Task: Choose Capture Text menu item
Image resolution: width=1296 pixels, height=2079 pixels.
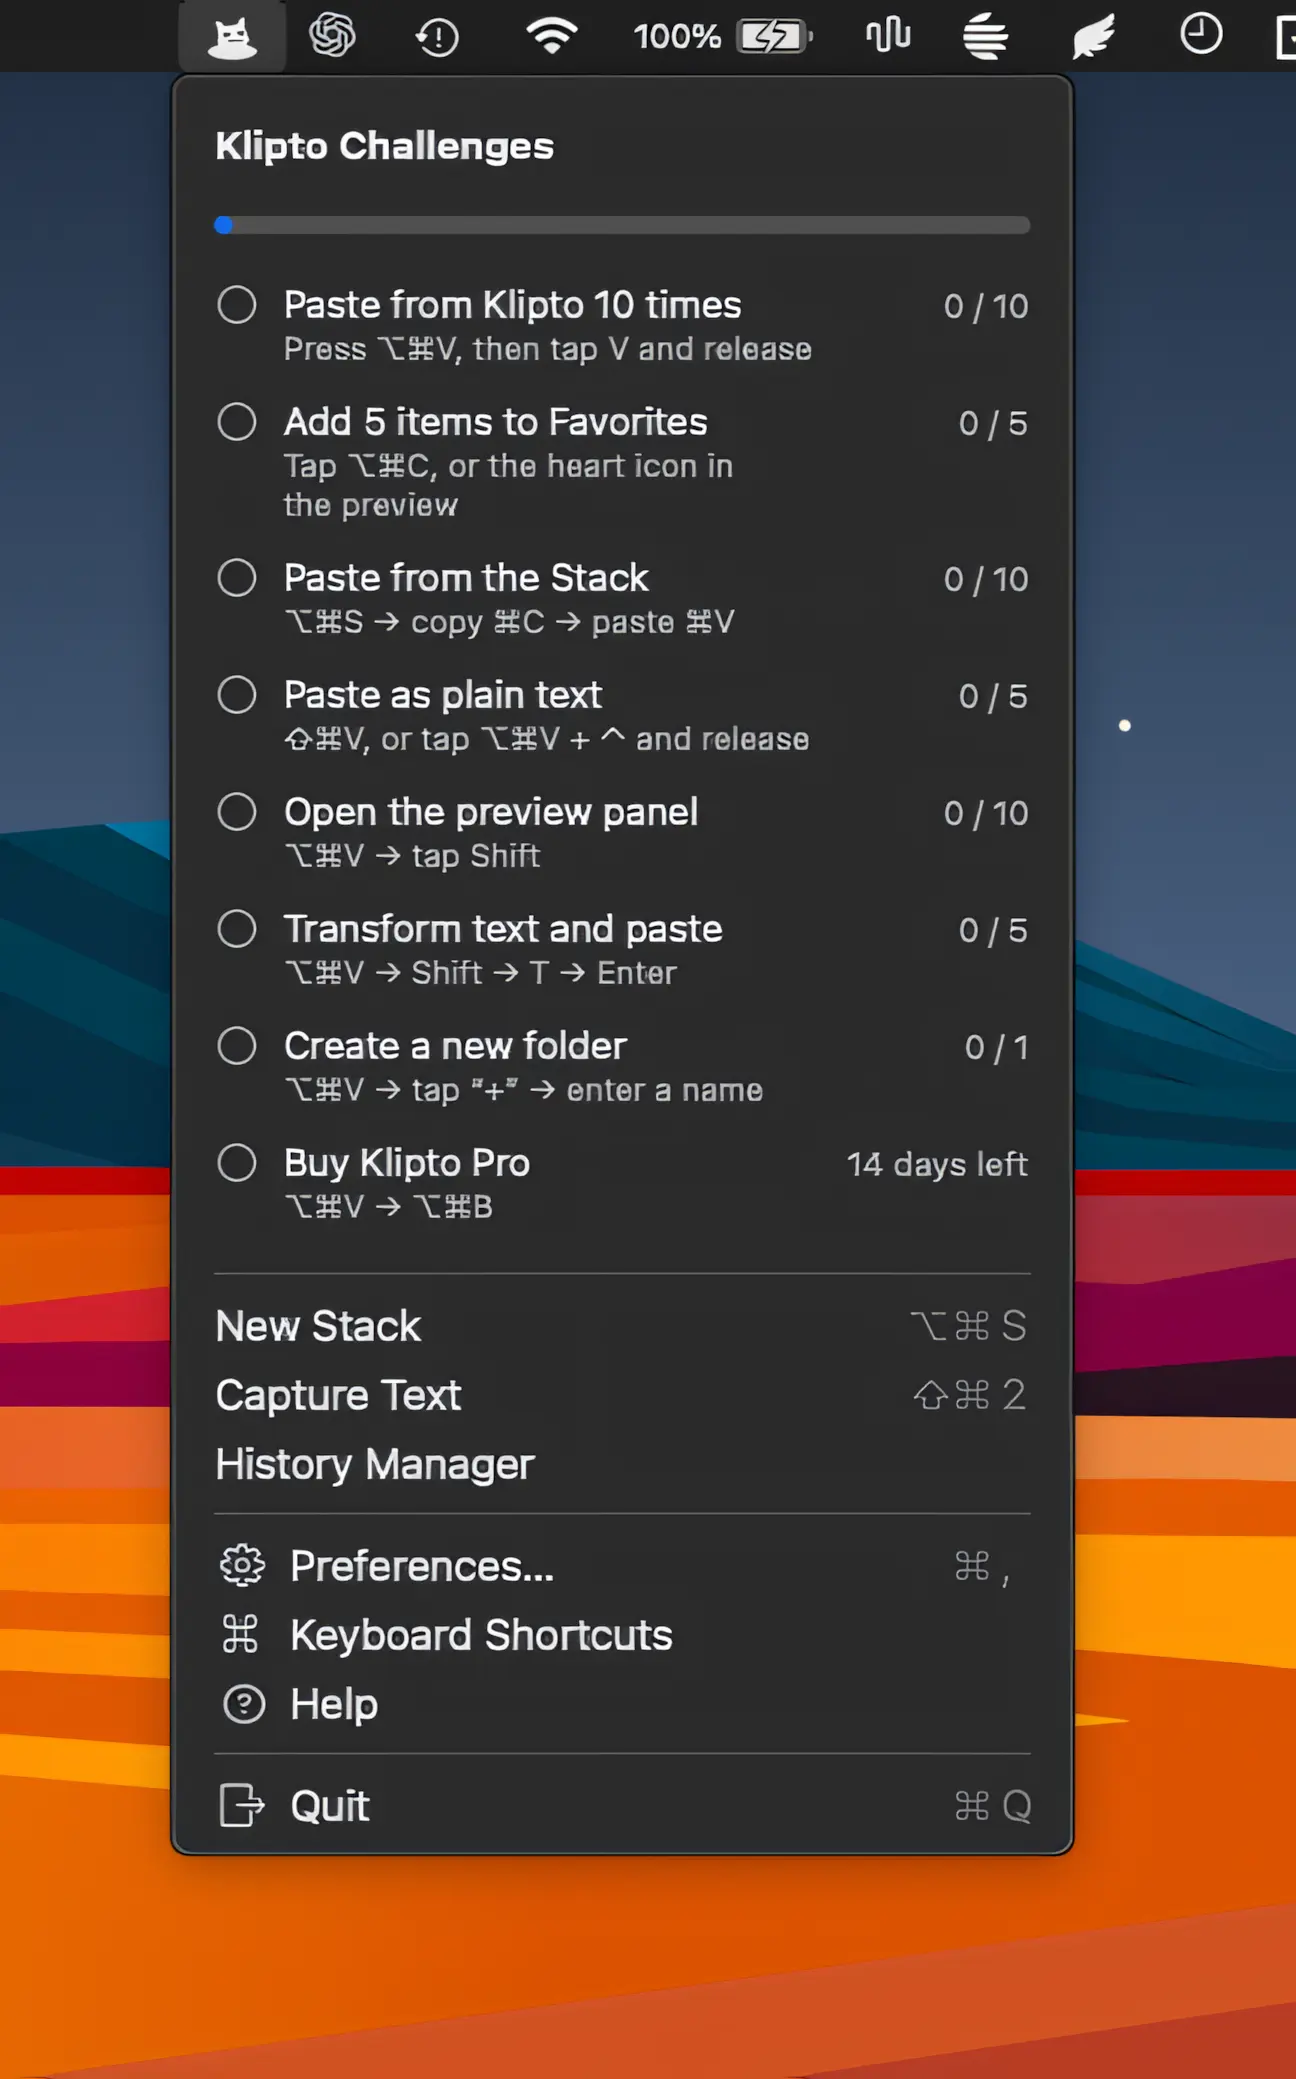Action: coord(622,1395)
